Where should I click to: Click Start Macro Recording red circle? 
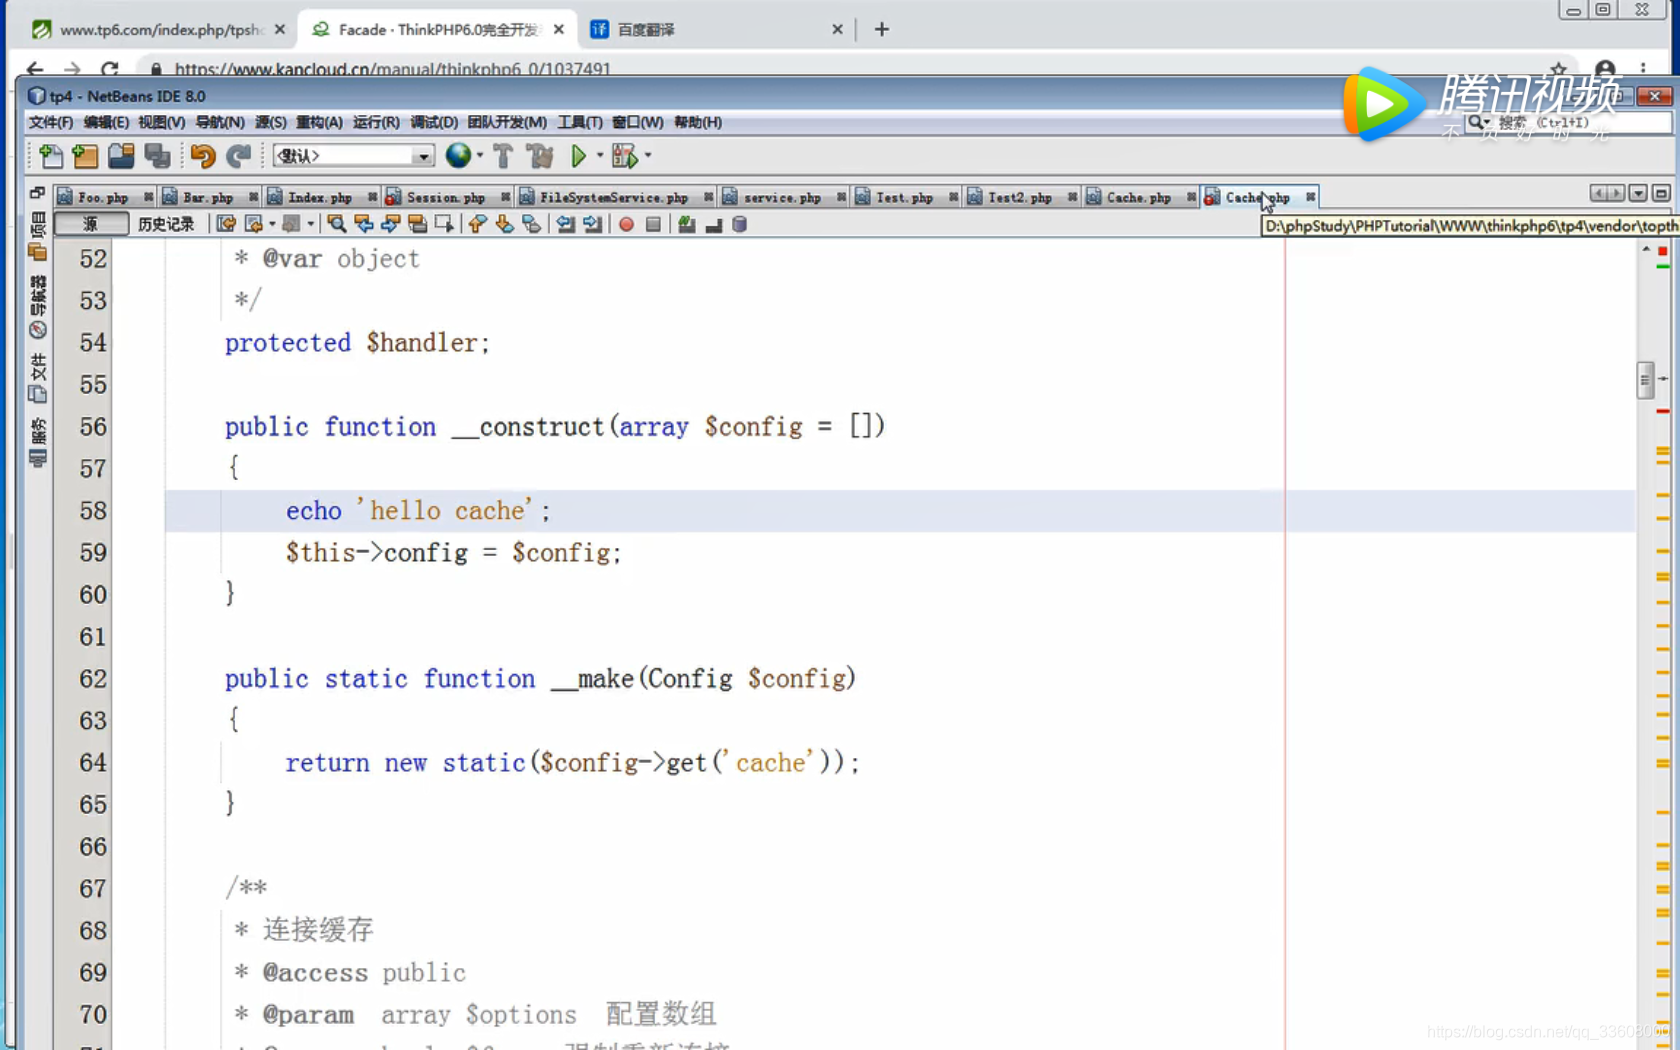(626, 224)
